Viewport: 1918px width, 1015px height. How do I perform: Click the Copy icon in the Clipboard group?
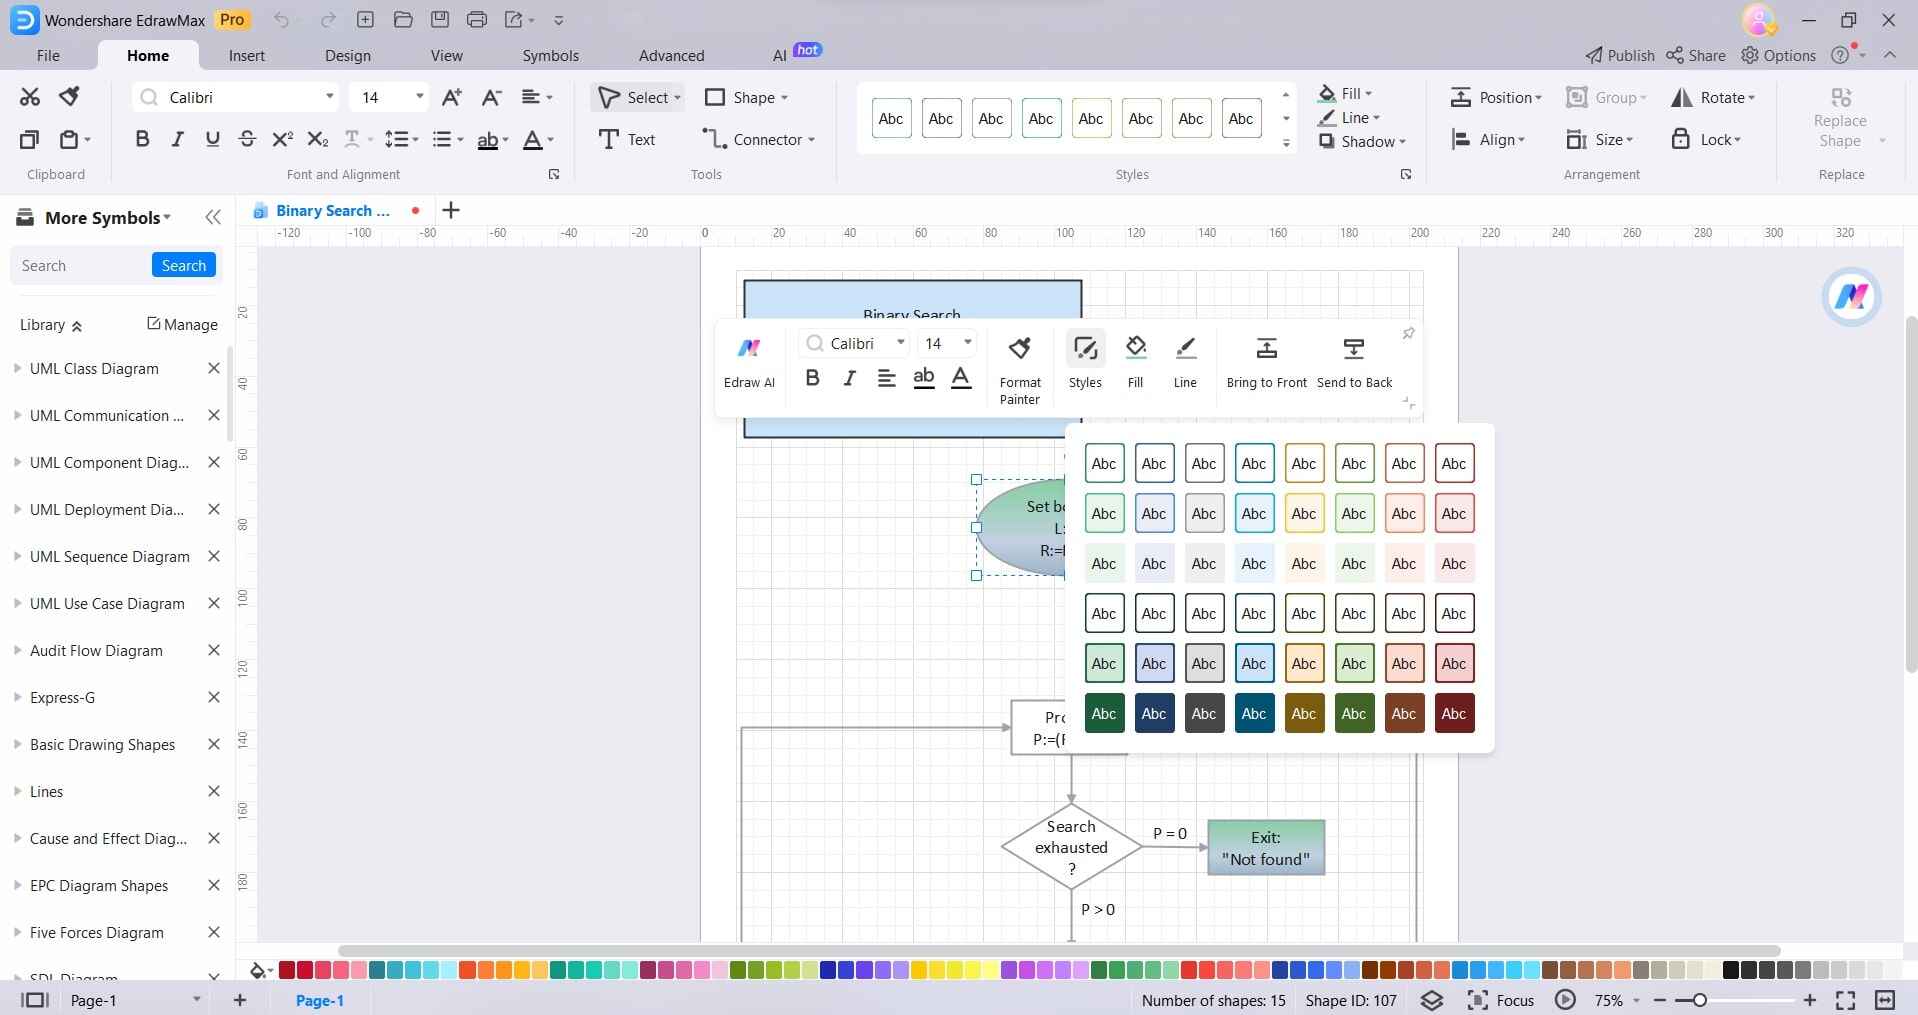coord(30,139)
